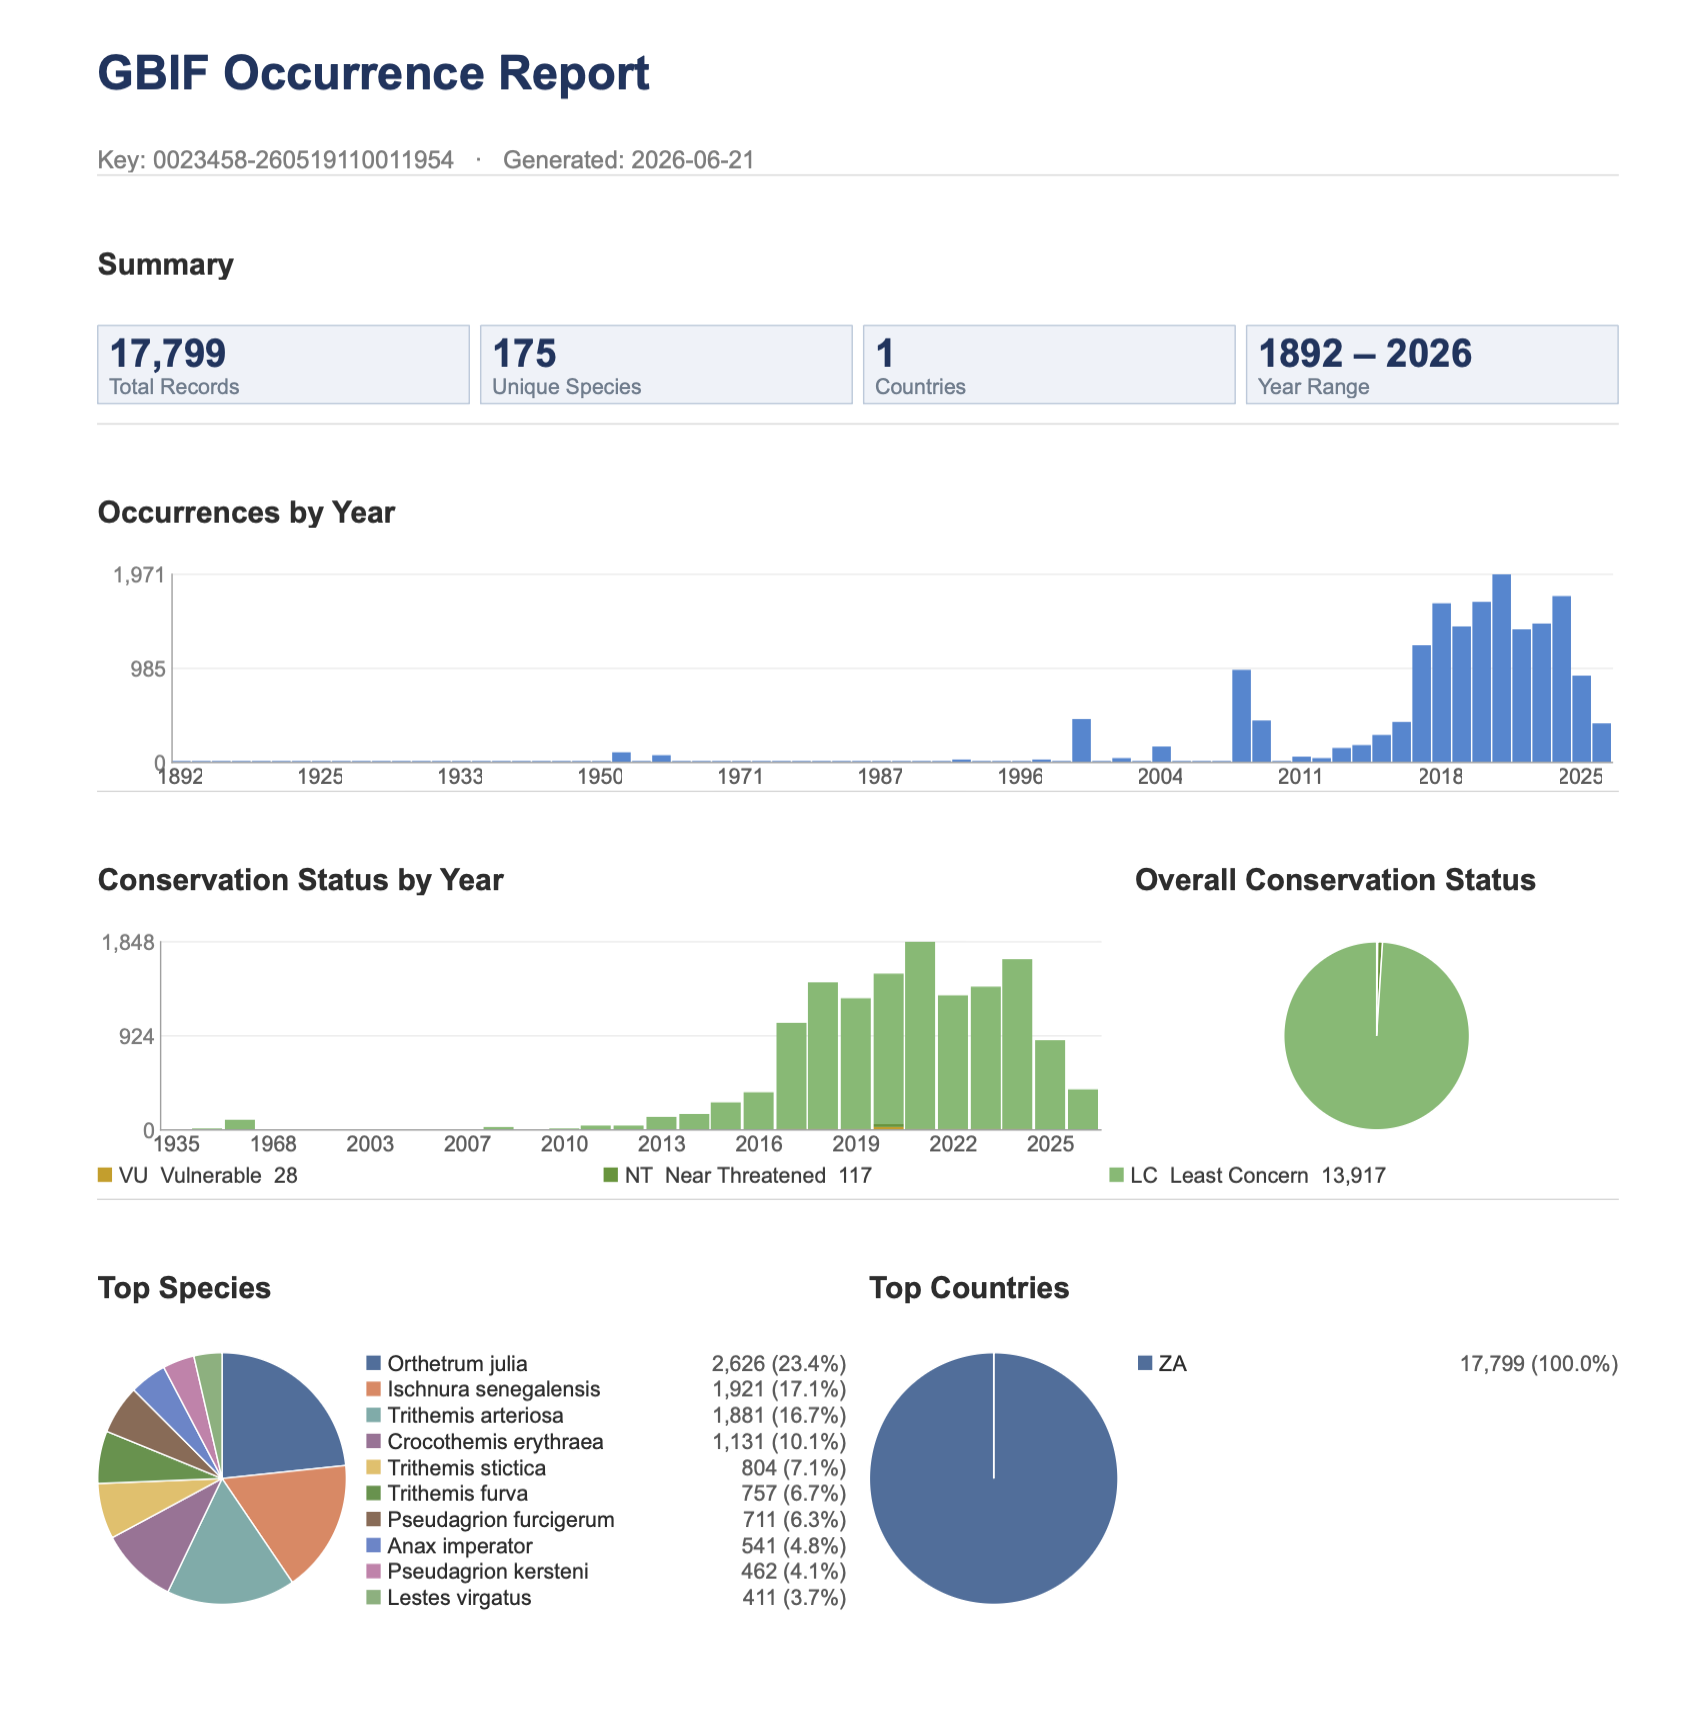Click the Pseudagrion kersteni species name

pyautogui.click(x=488, y=1572)
